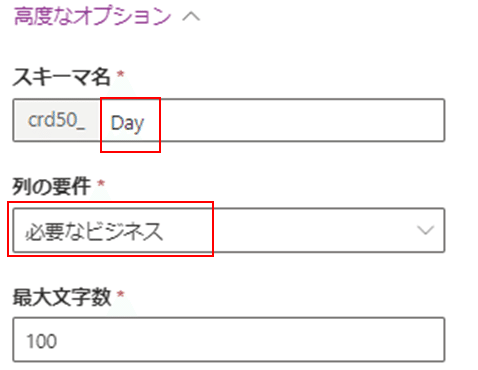Click the middle of column requirement dropdown
Viewport: 478px width, 370px height.
coord(229,230)
